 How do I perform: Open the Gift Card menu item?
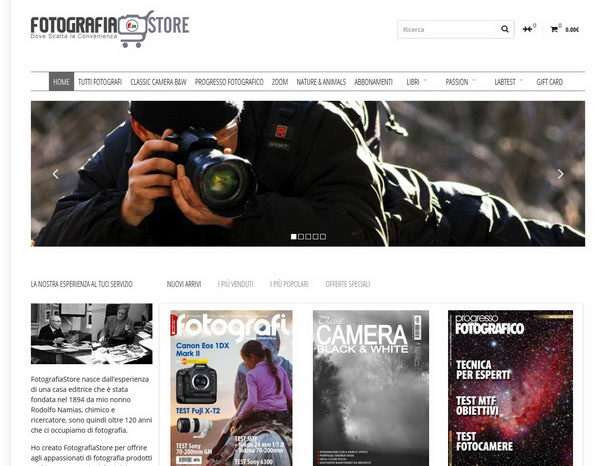[x=549, y=82]
